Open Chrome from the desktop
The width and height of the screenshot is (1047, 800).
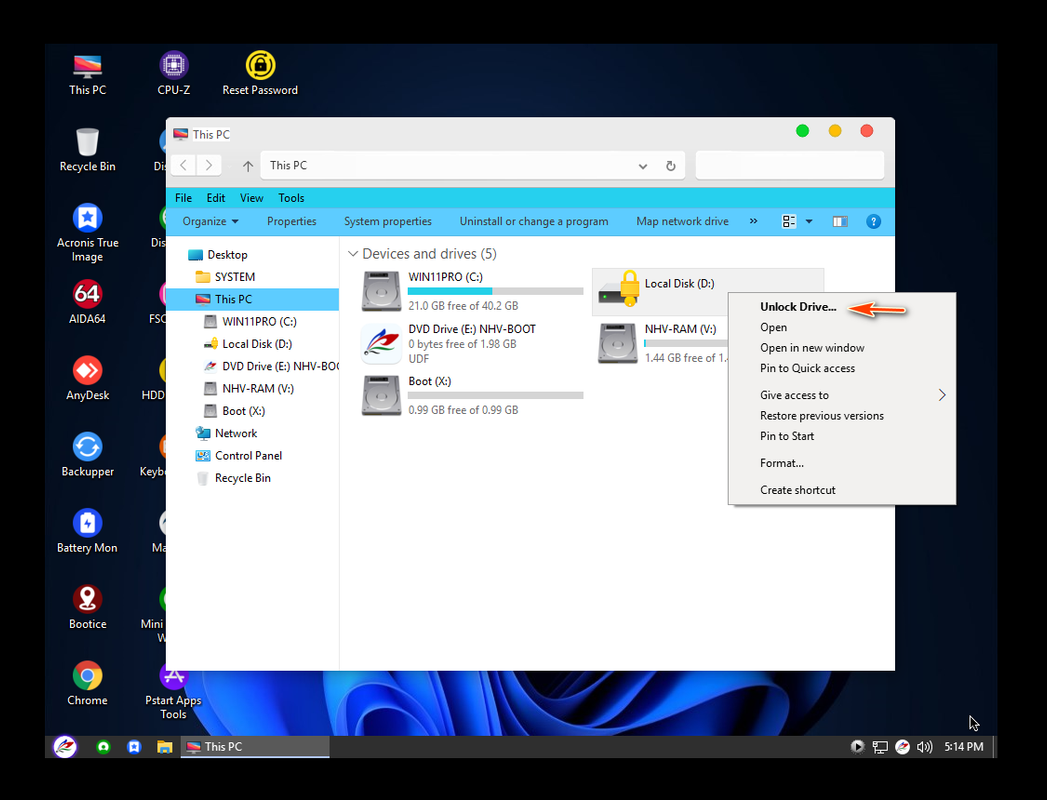(x=87, y=684)
